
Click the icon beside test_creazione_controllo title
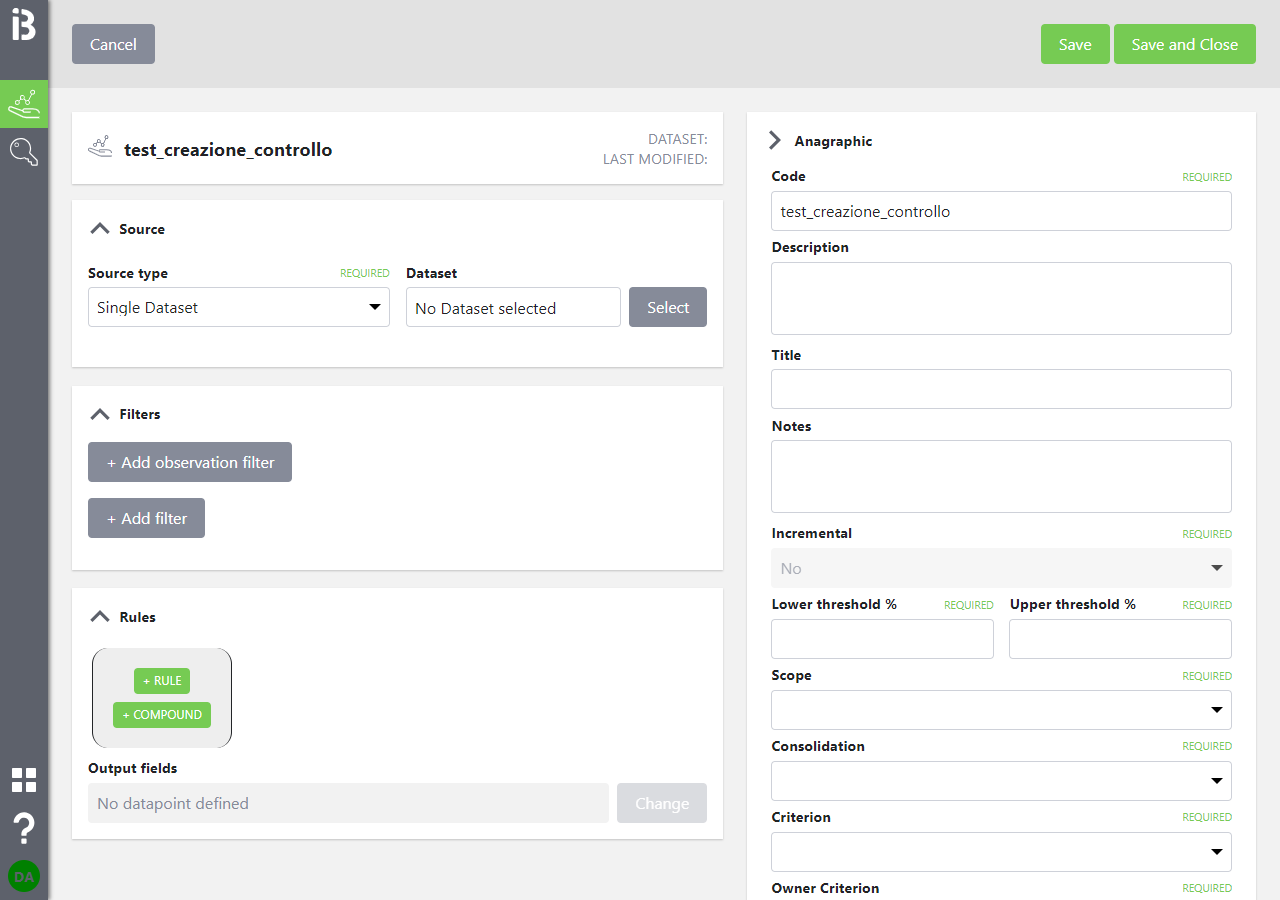100,149
